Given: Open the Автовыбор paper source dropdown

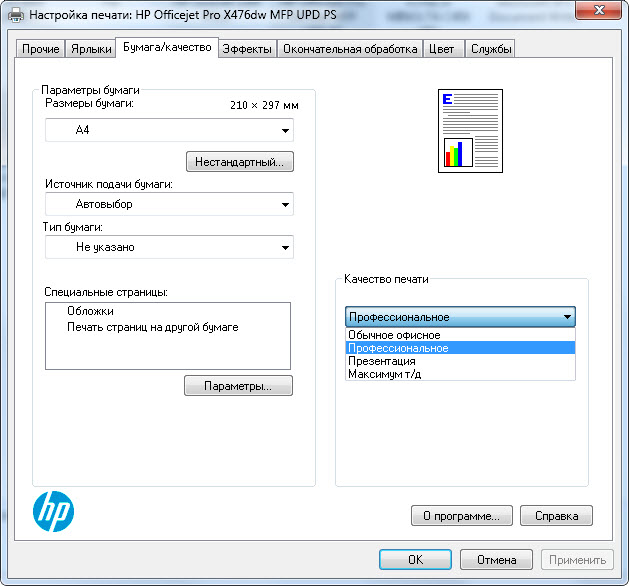Looking at the screenshot, I should click(x=169, y=204).
